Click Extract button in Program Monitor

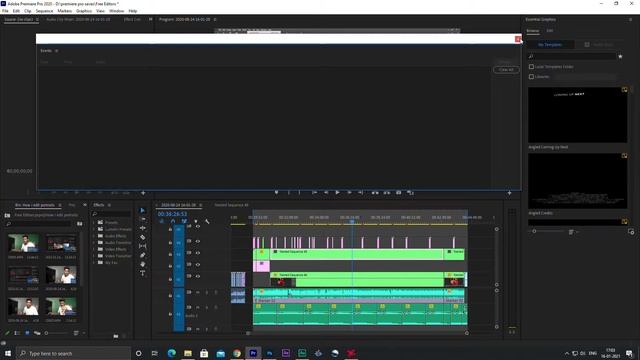(x=387, y=193)
